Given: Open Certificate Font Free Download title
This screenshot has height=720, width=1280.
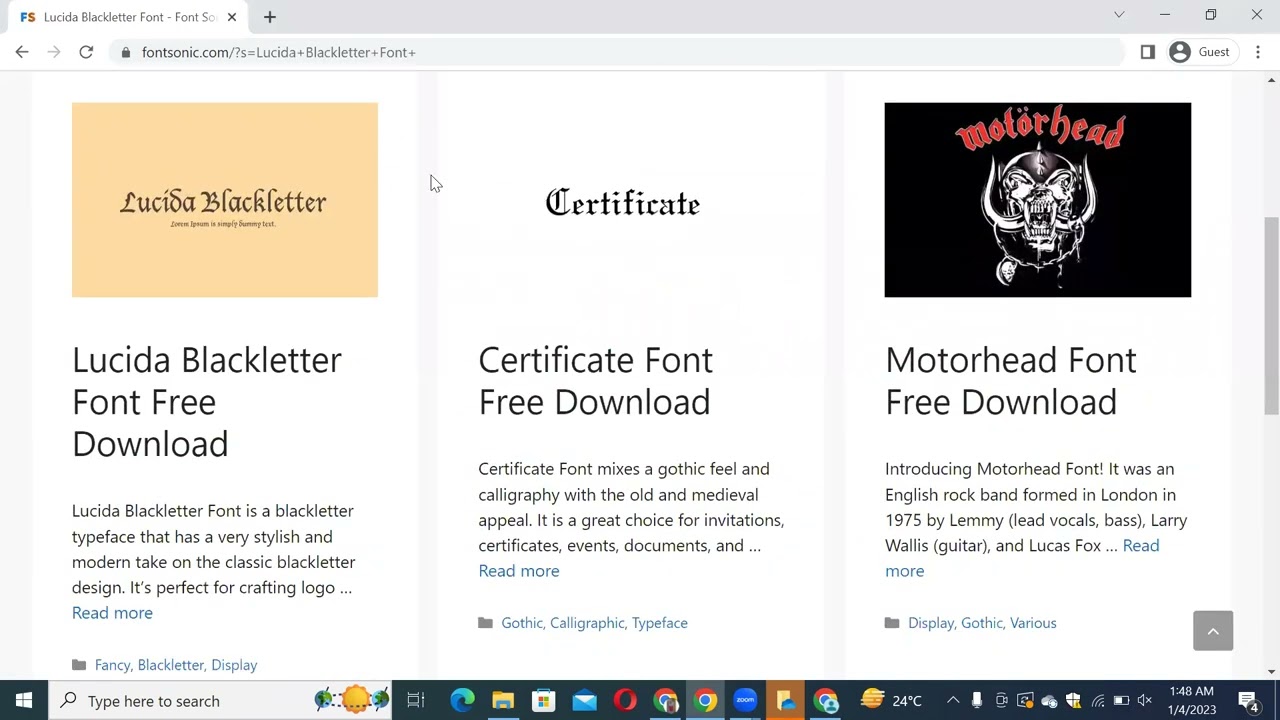Looking at the screenshot, I should click(x=596, y=380).
